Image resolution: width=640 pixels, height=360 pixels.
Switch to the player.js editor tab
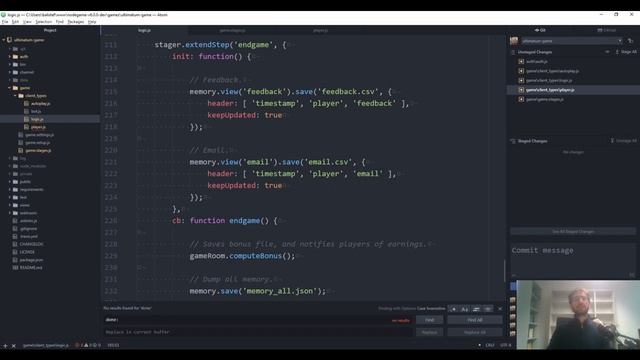320,31
